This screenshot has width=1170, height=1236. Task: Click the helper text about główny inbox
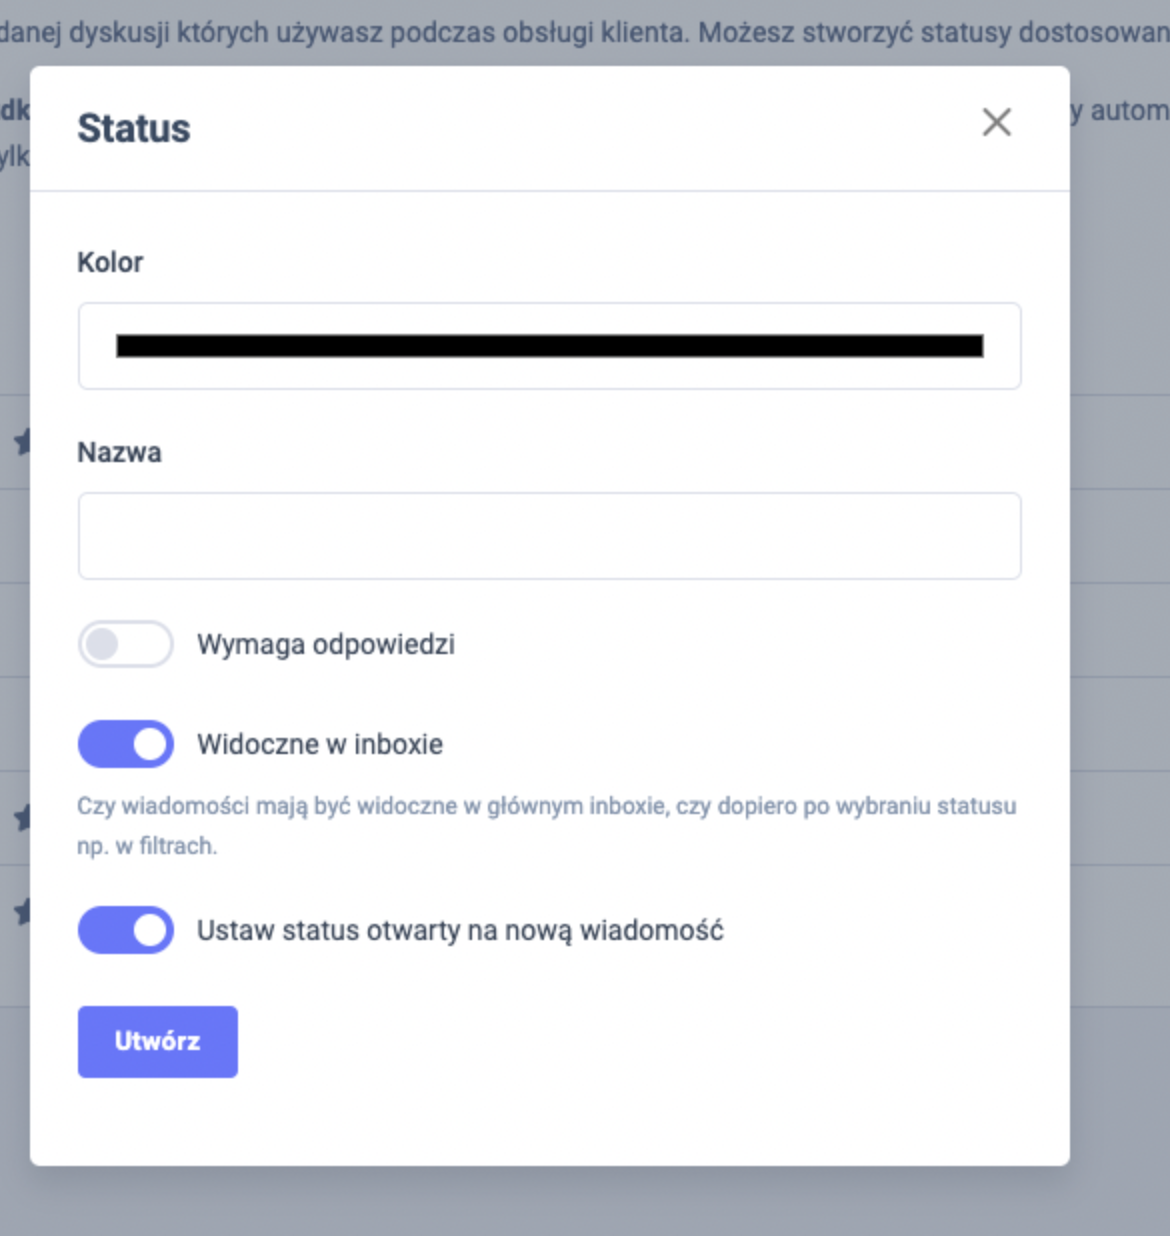[546, 807]
